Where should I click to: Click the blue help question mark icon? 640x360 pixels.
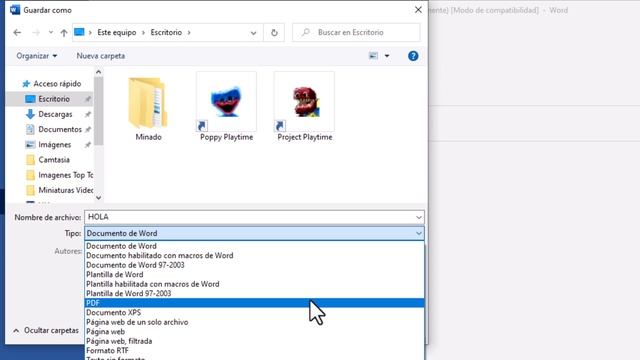[413, 56]
